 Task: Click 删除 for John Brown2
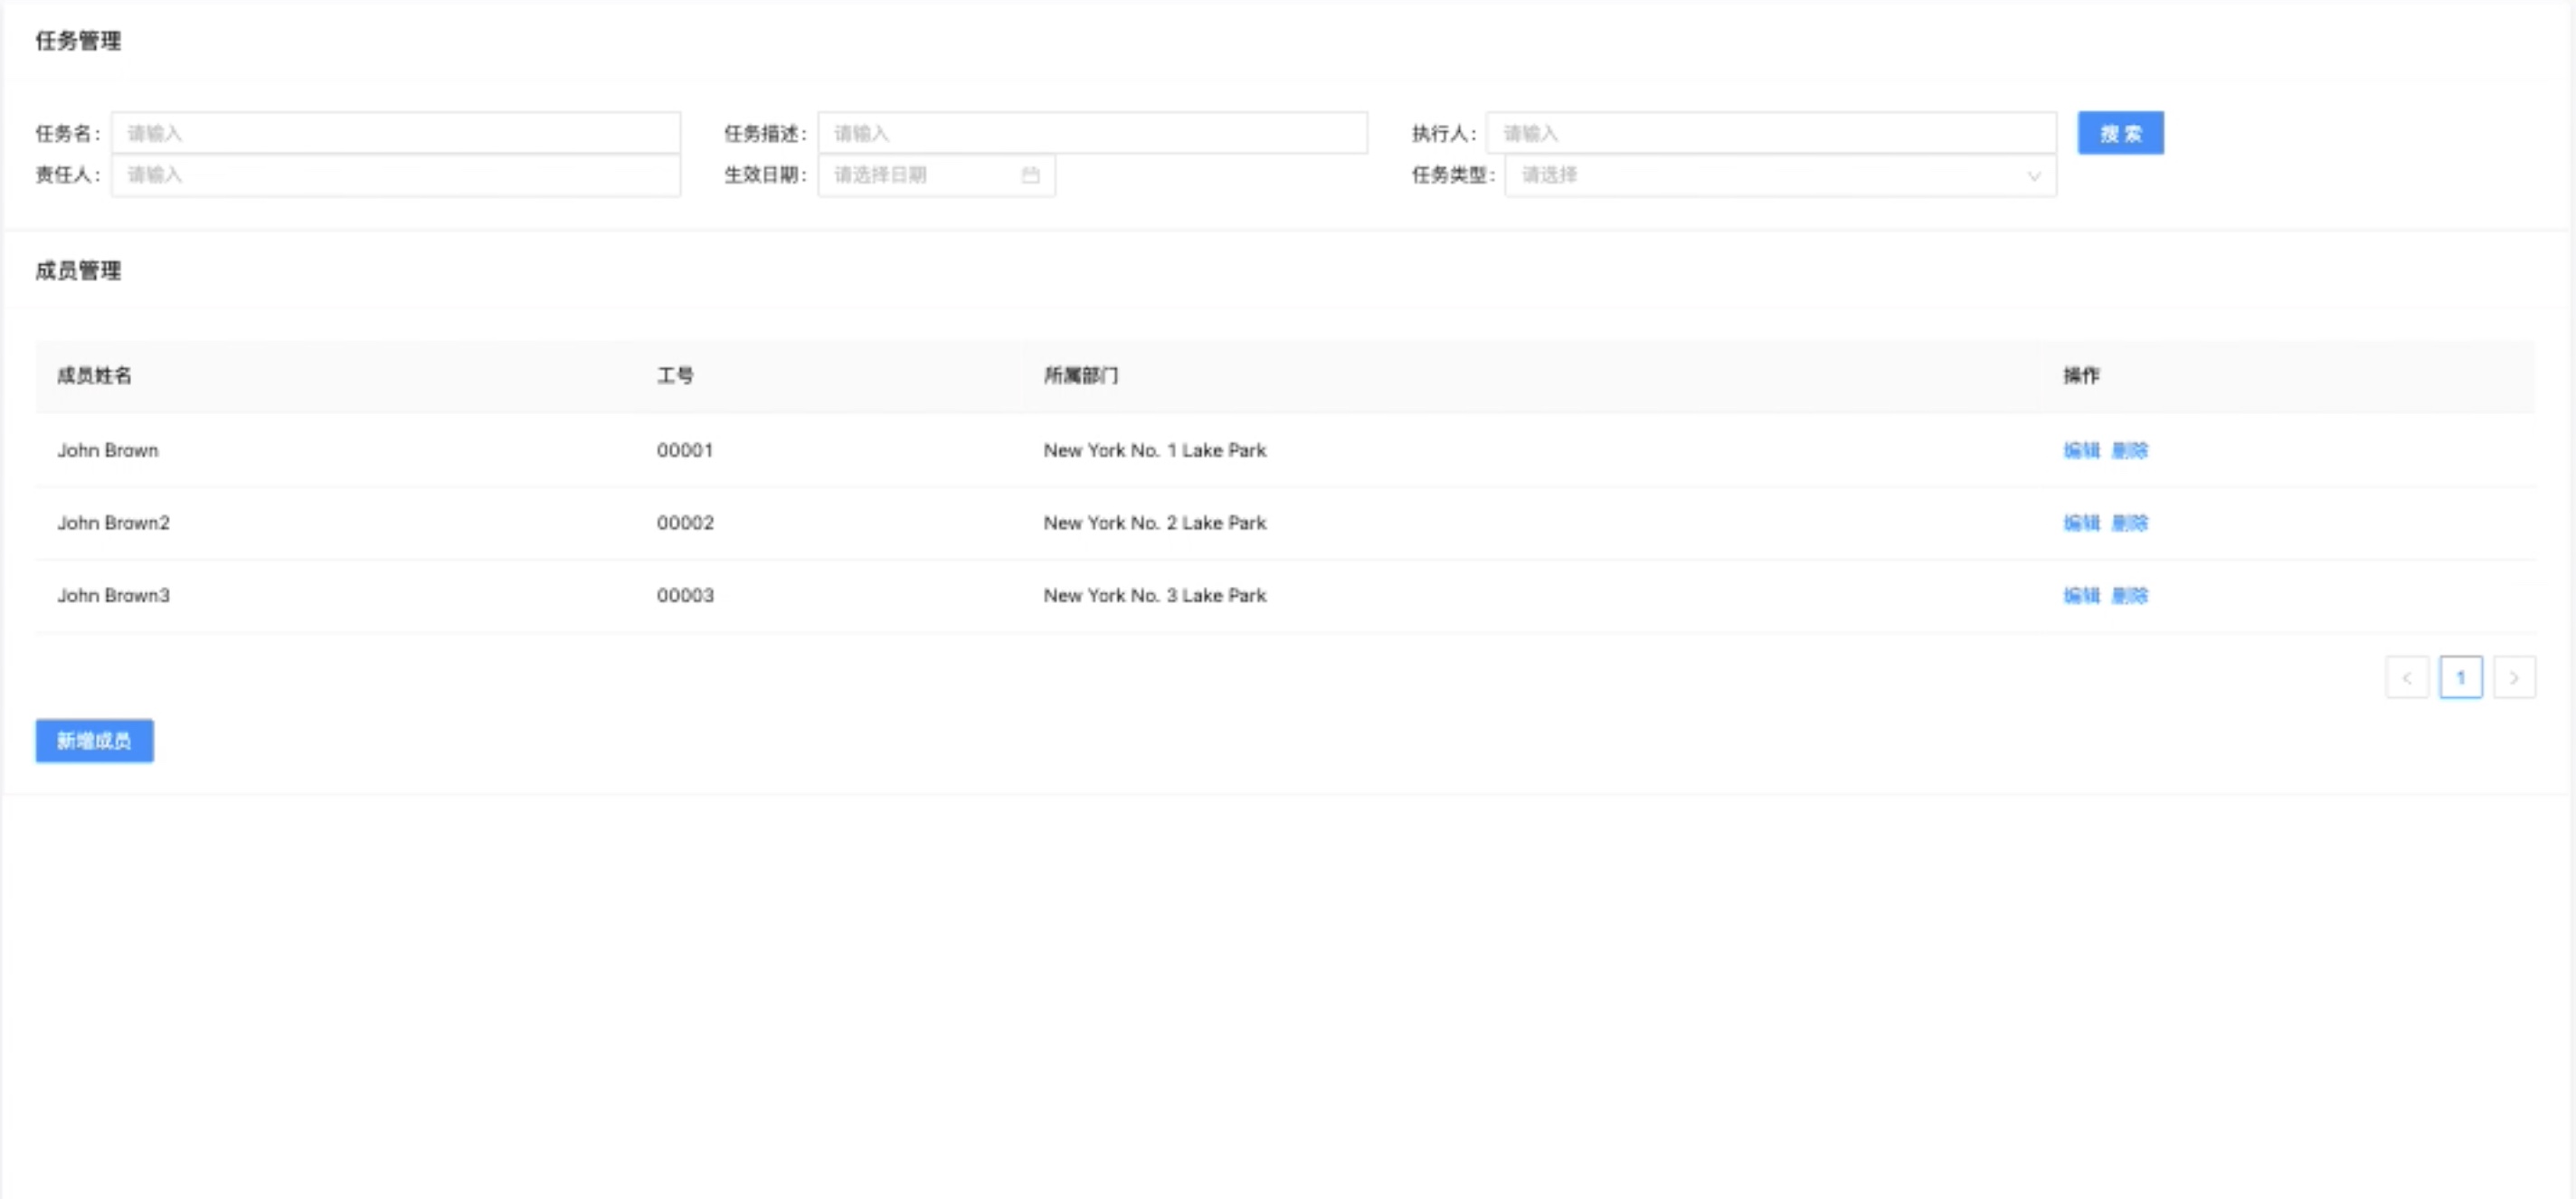pyautogui.click(x=2129, y=523)
